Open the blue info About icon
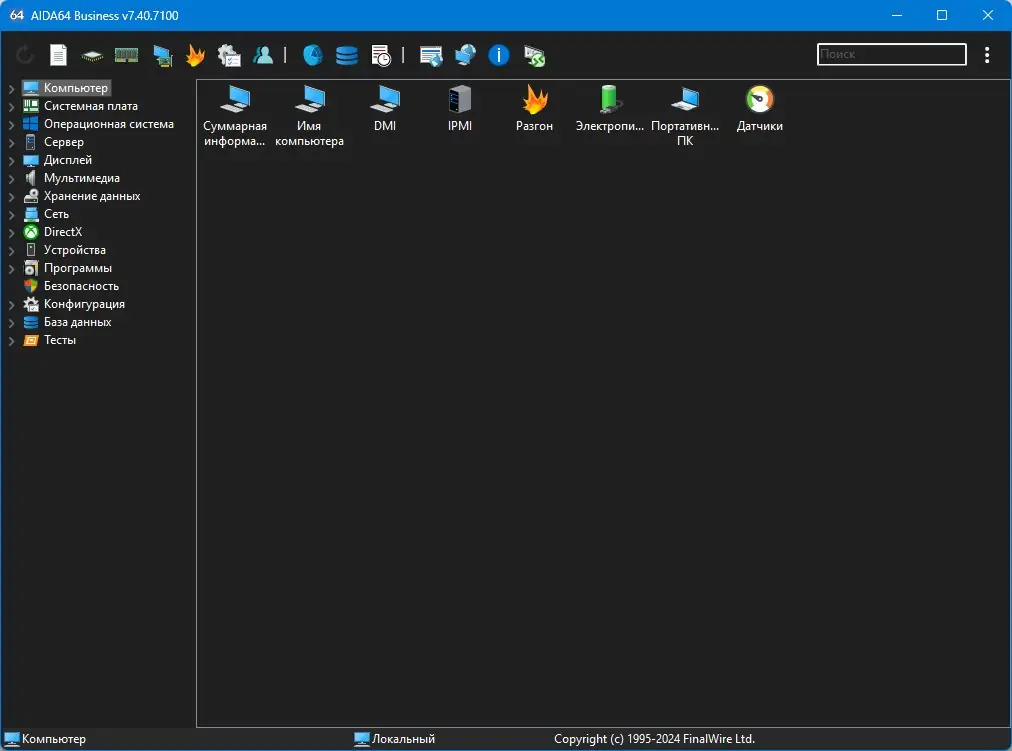This screenshot has height=751, width=1012. coord(497,55)
